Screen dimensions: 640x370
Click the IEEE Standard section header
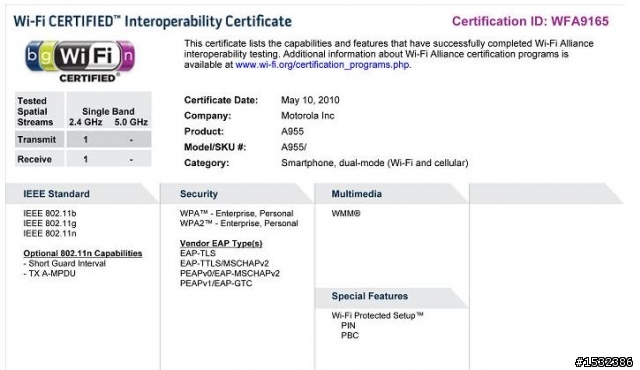click(x=56, y=194)
